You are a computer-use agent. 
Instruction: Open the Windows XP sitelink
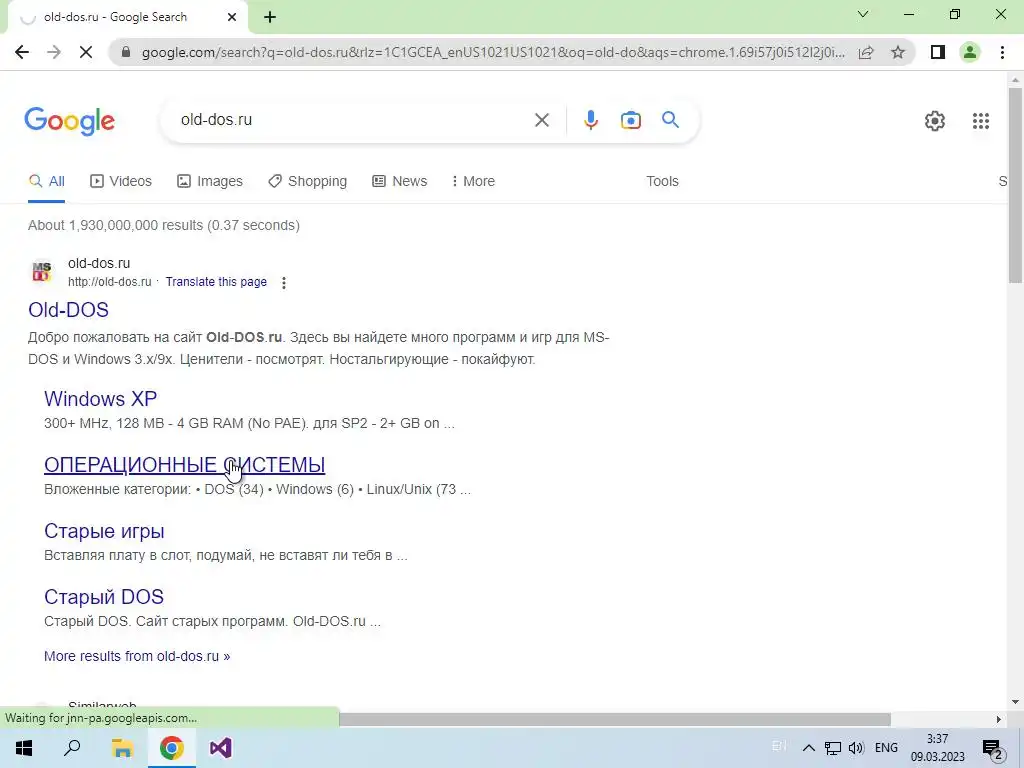pyautogui.click(x=101, y=398)
